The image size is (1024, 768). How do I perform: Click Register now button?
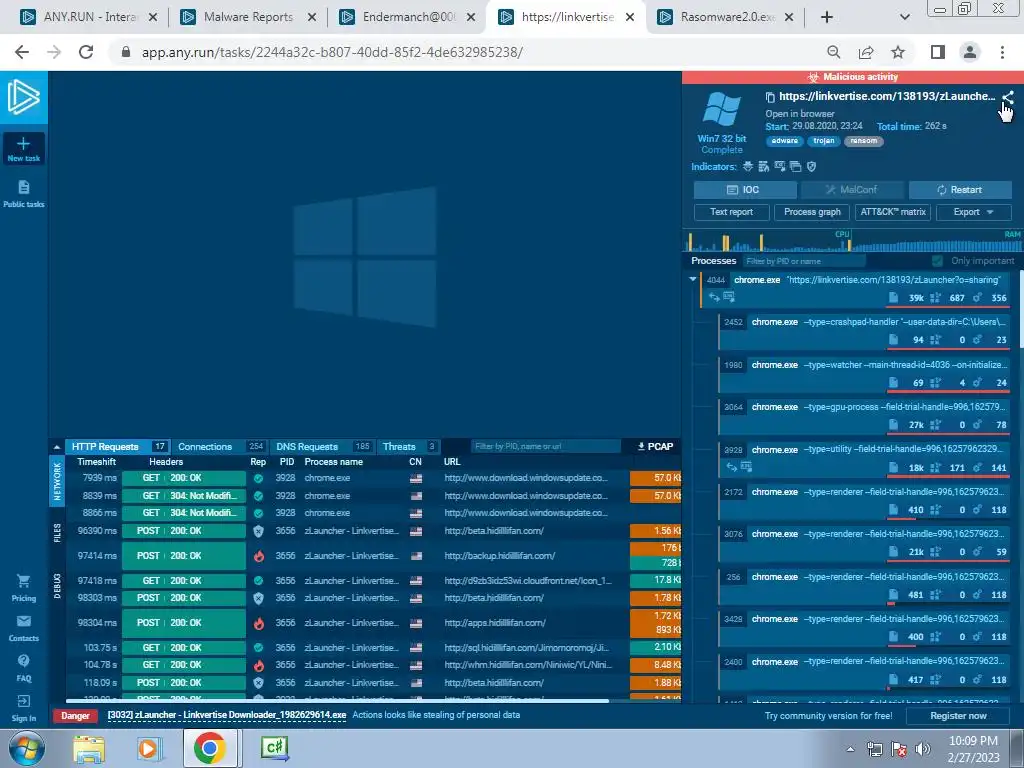(x=958, y=716)
